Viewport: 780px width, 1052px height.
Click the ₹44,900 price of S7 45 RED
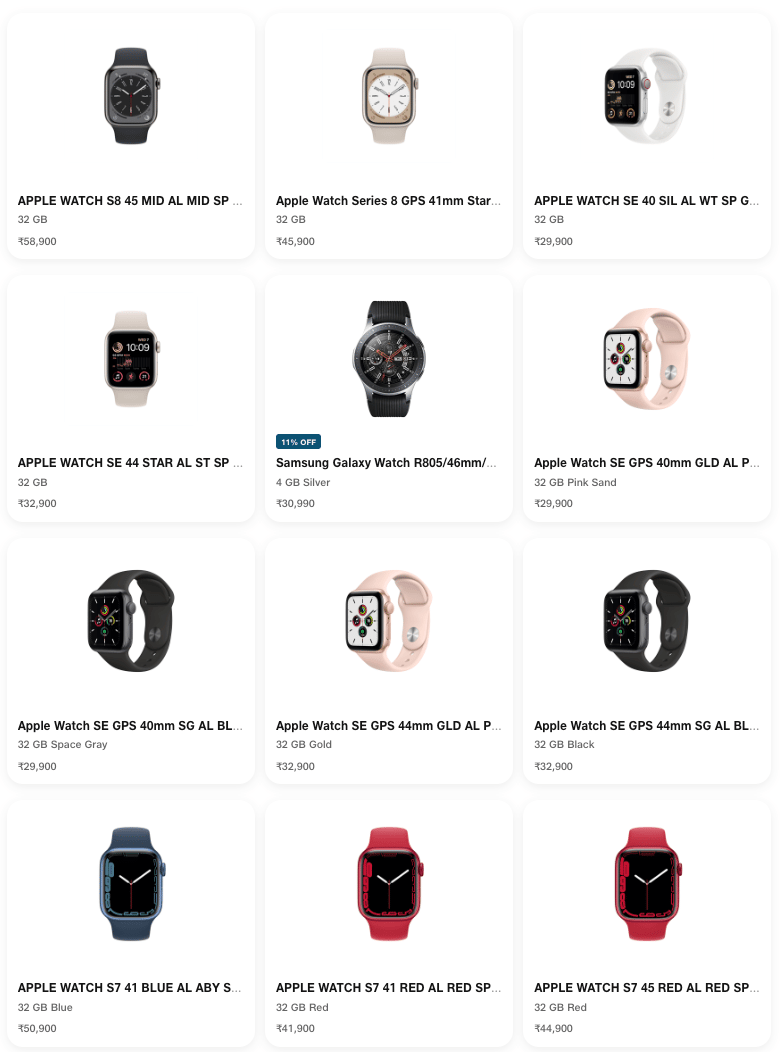(553, 1029)
